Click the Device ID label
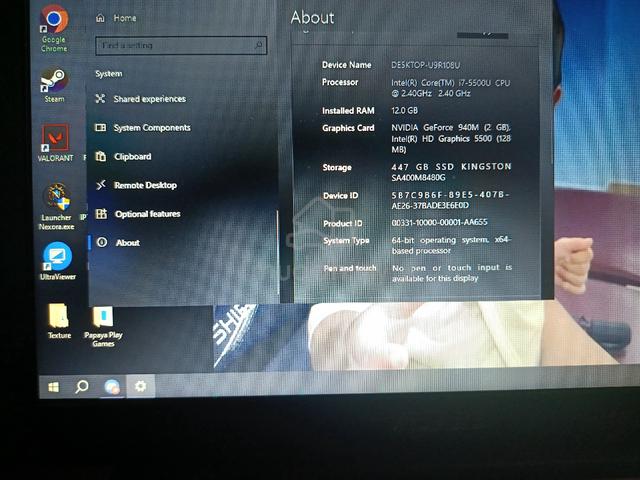 (x=340, y=196)
